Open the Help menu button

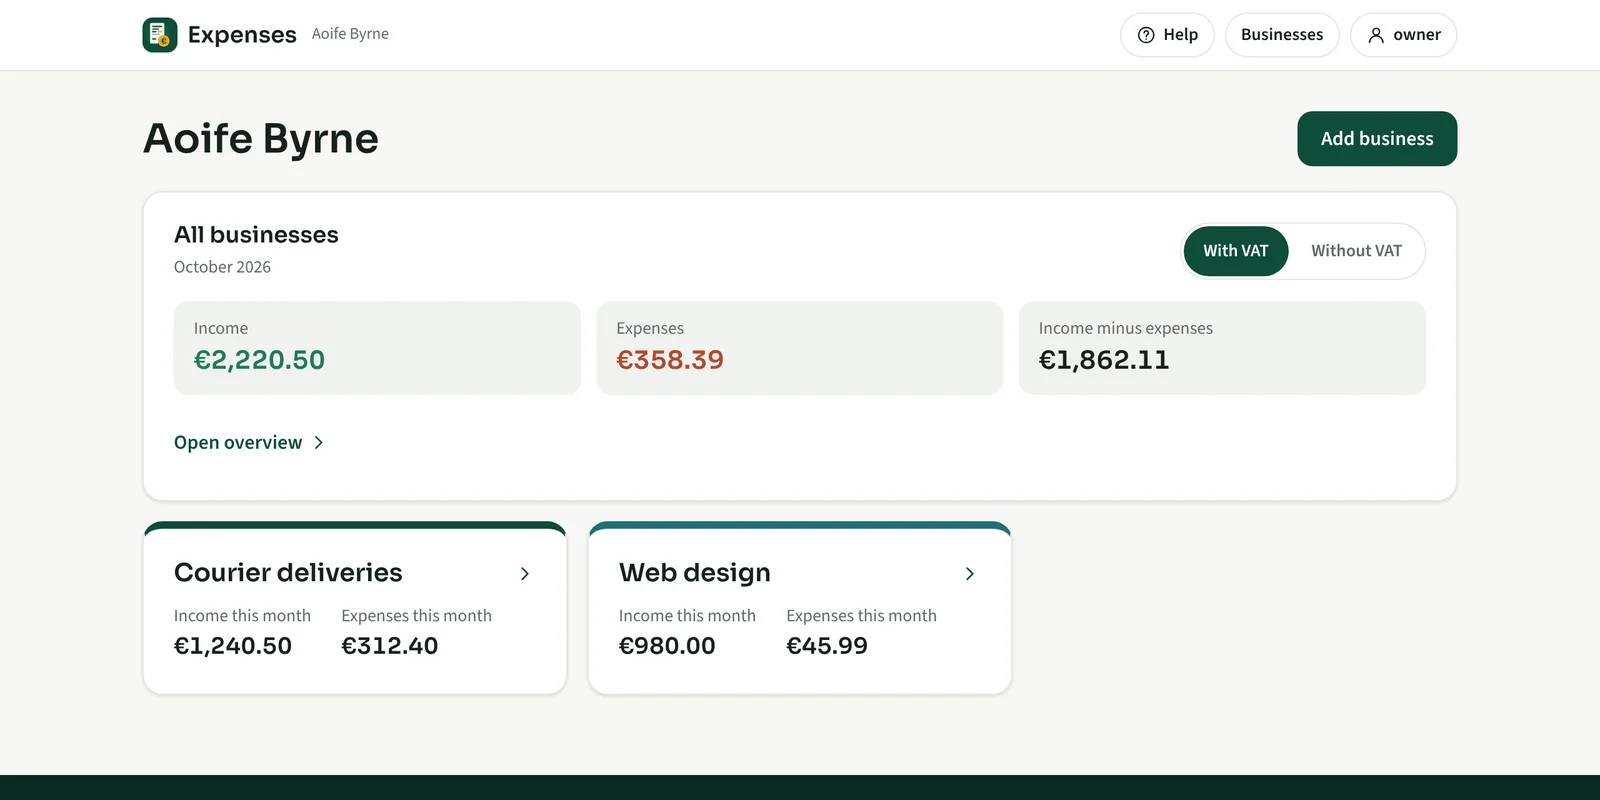click(1167, 35)
